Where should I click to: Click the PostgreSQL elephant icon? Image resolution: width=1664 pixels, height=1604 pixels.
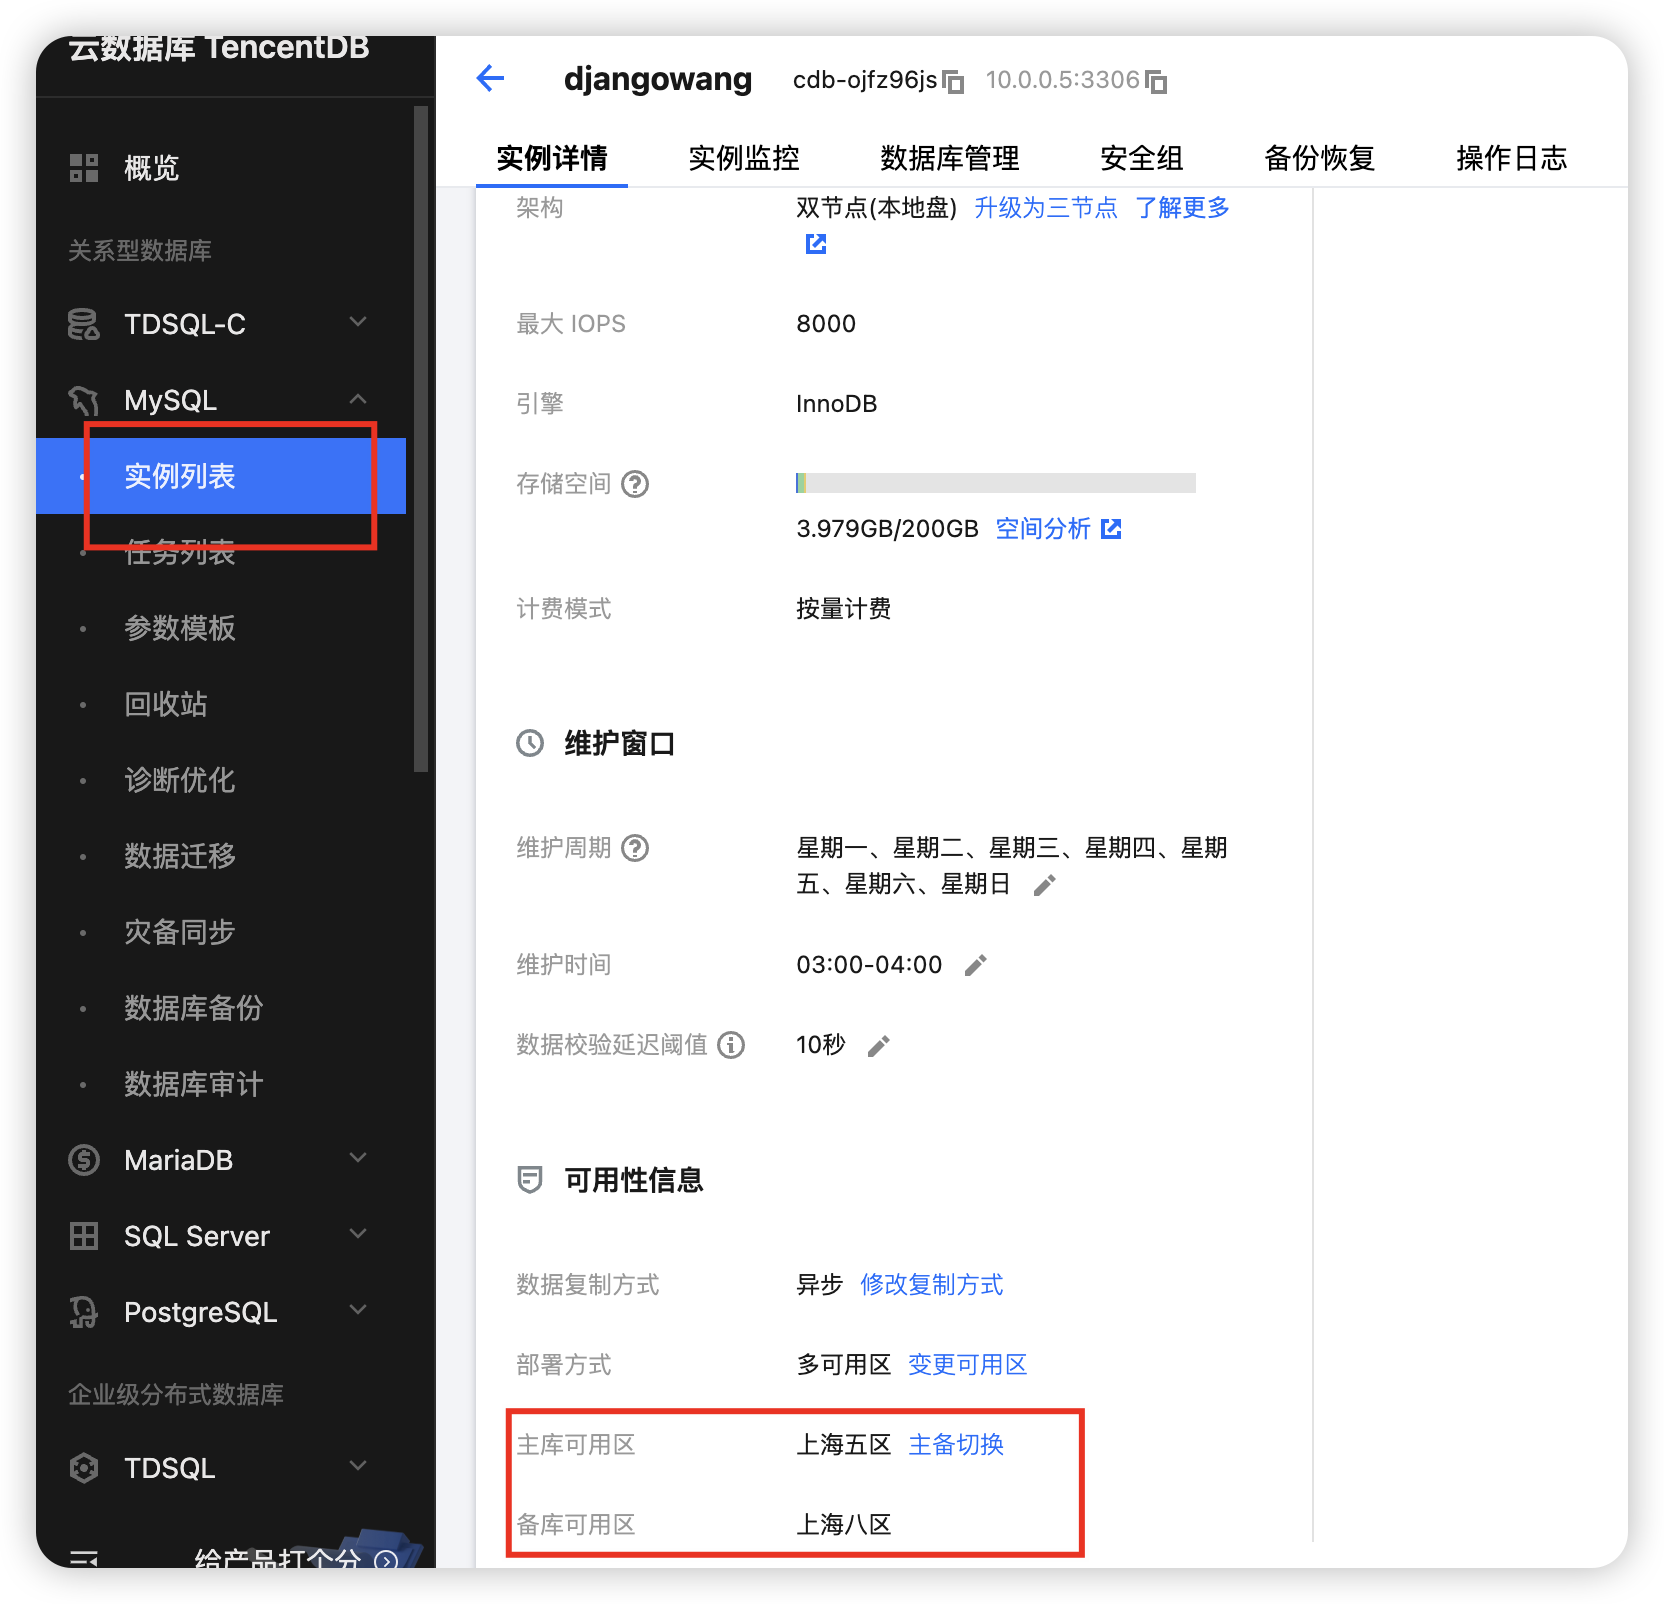[x=84, y=1312]
